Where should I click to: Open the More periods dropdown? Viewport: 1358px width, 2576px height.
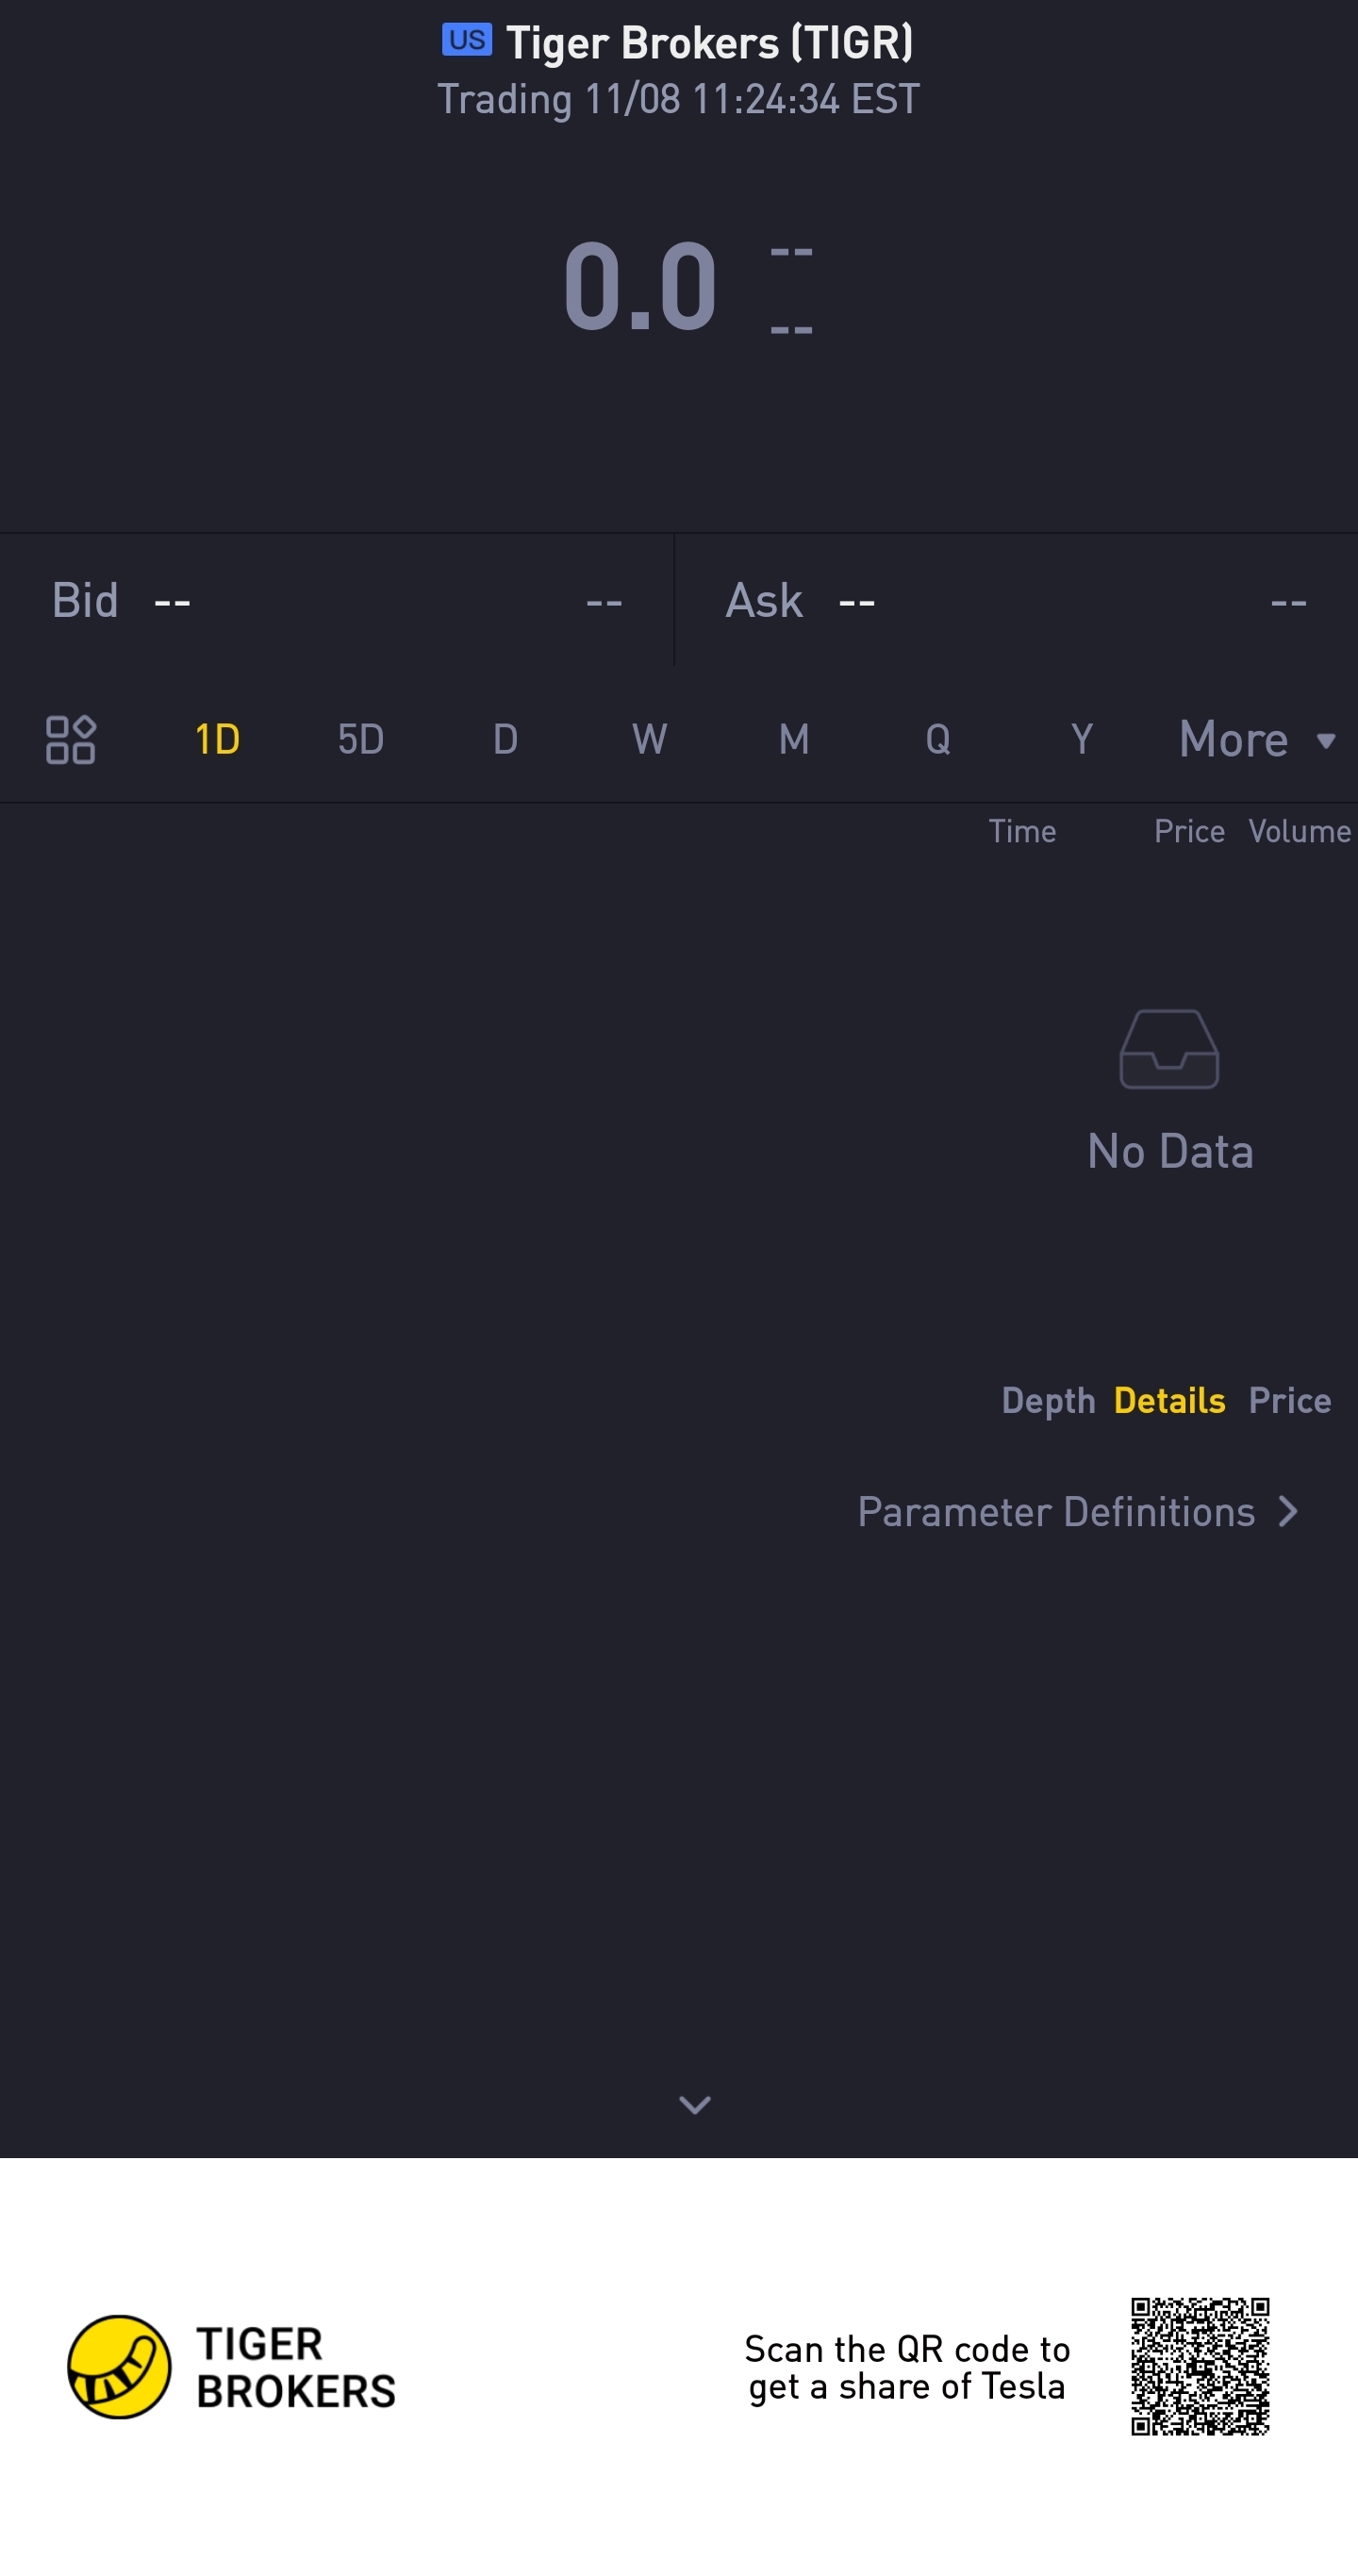(1257, 740)
